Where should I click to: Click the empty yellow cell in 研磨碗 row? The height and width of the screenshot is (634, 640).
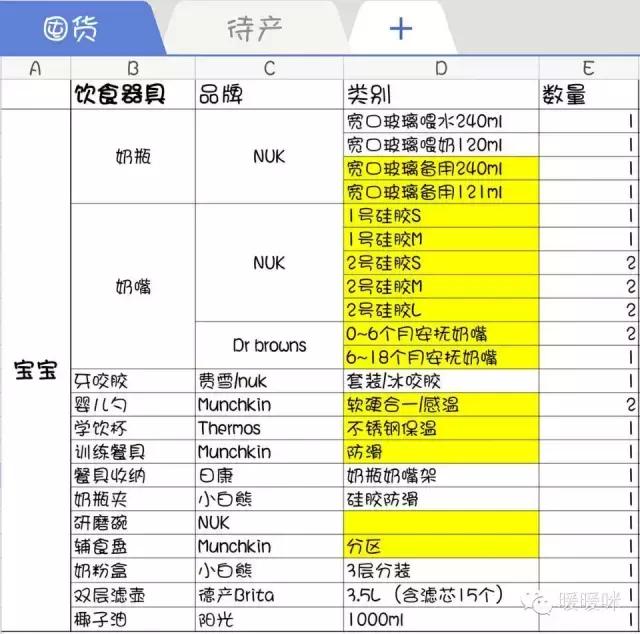(441, 523)
